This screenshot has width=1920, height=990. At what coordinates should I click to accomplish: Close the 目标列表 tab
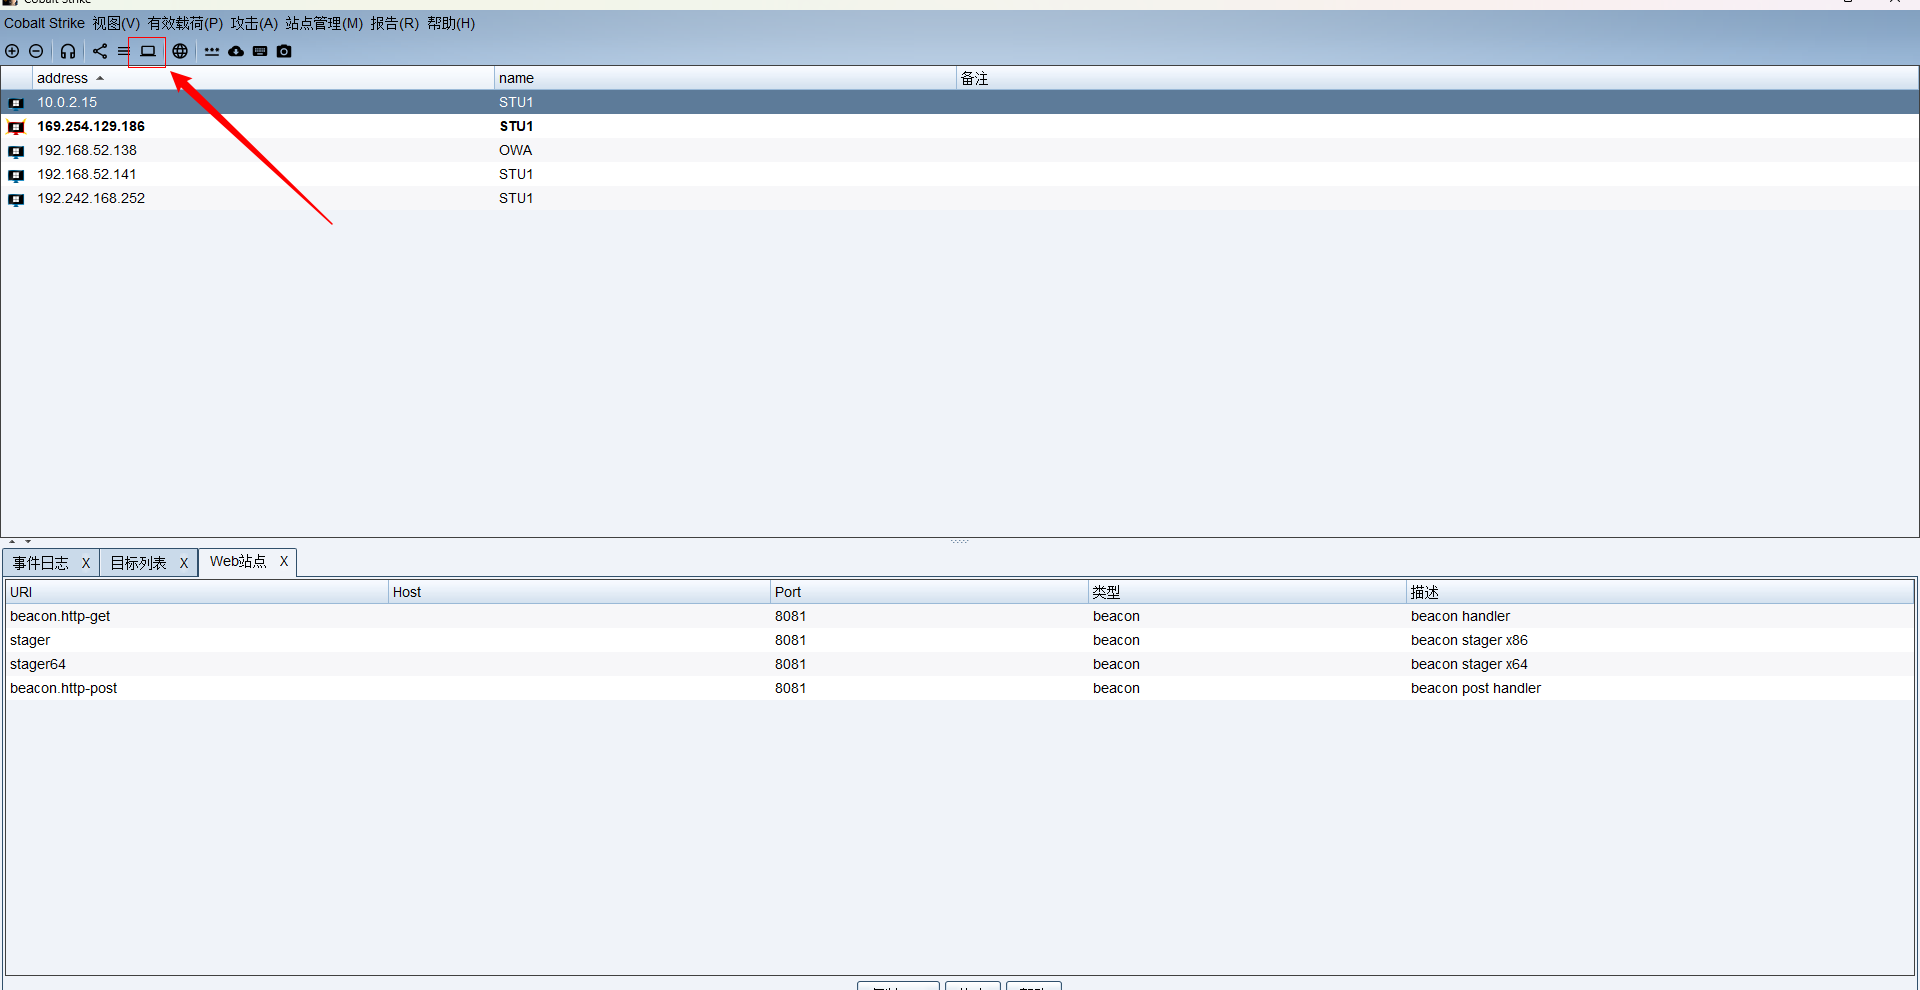pos(184,563)
